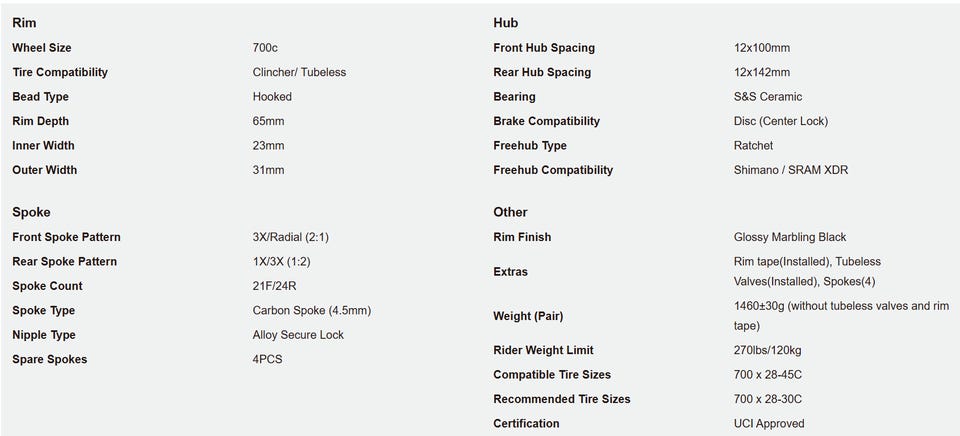The height and width of the screenshot is (436, 960).
Task: Select the Wheel Size label
Action: 42,48
